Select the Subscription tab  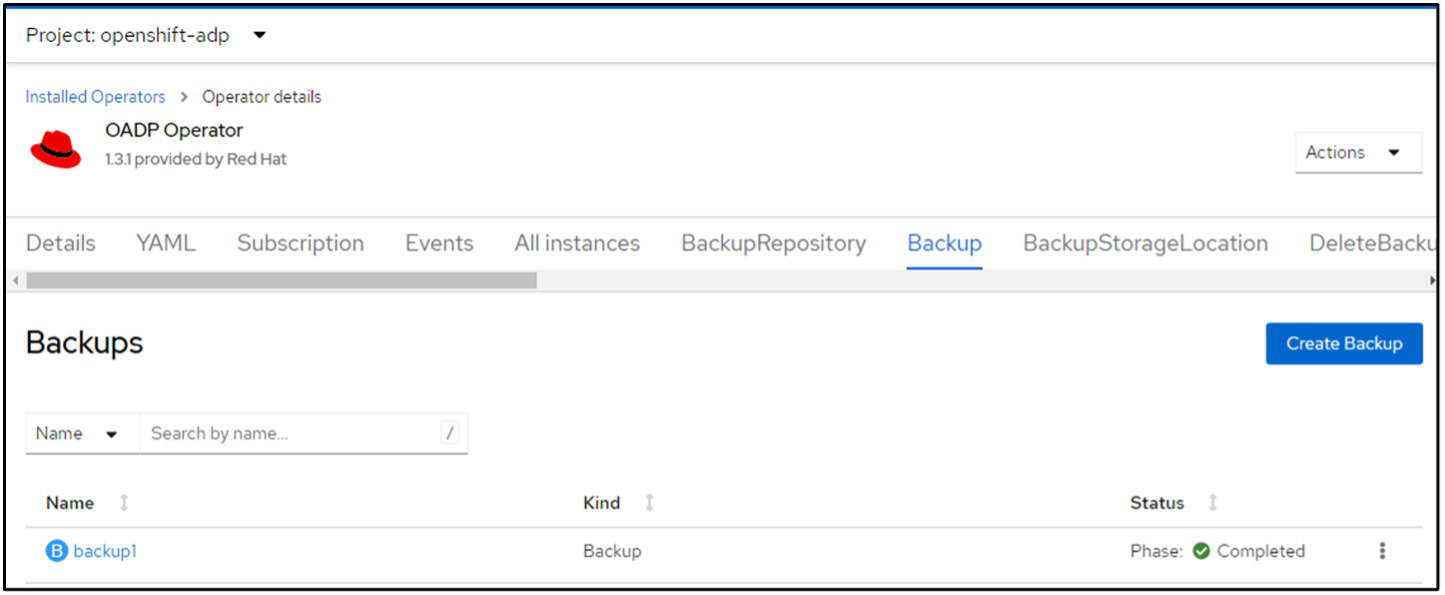coord(300,243)
